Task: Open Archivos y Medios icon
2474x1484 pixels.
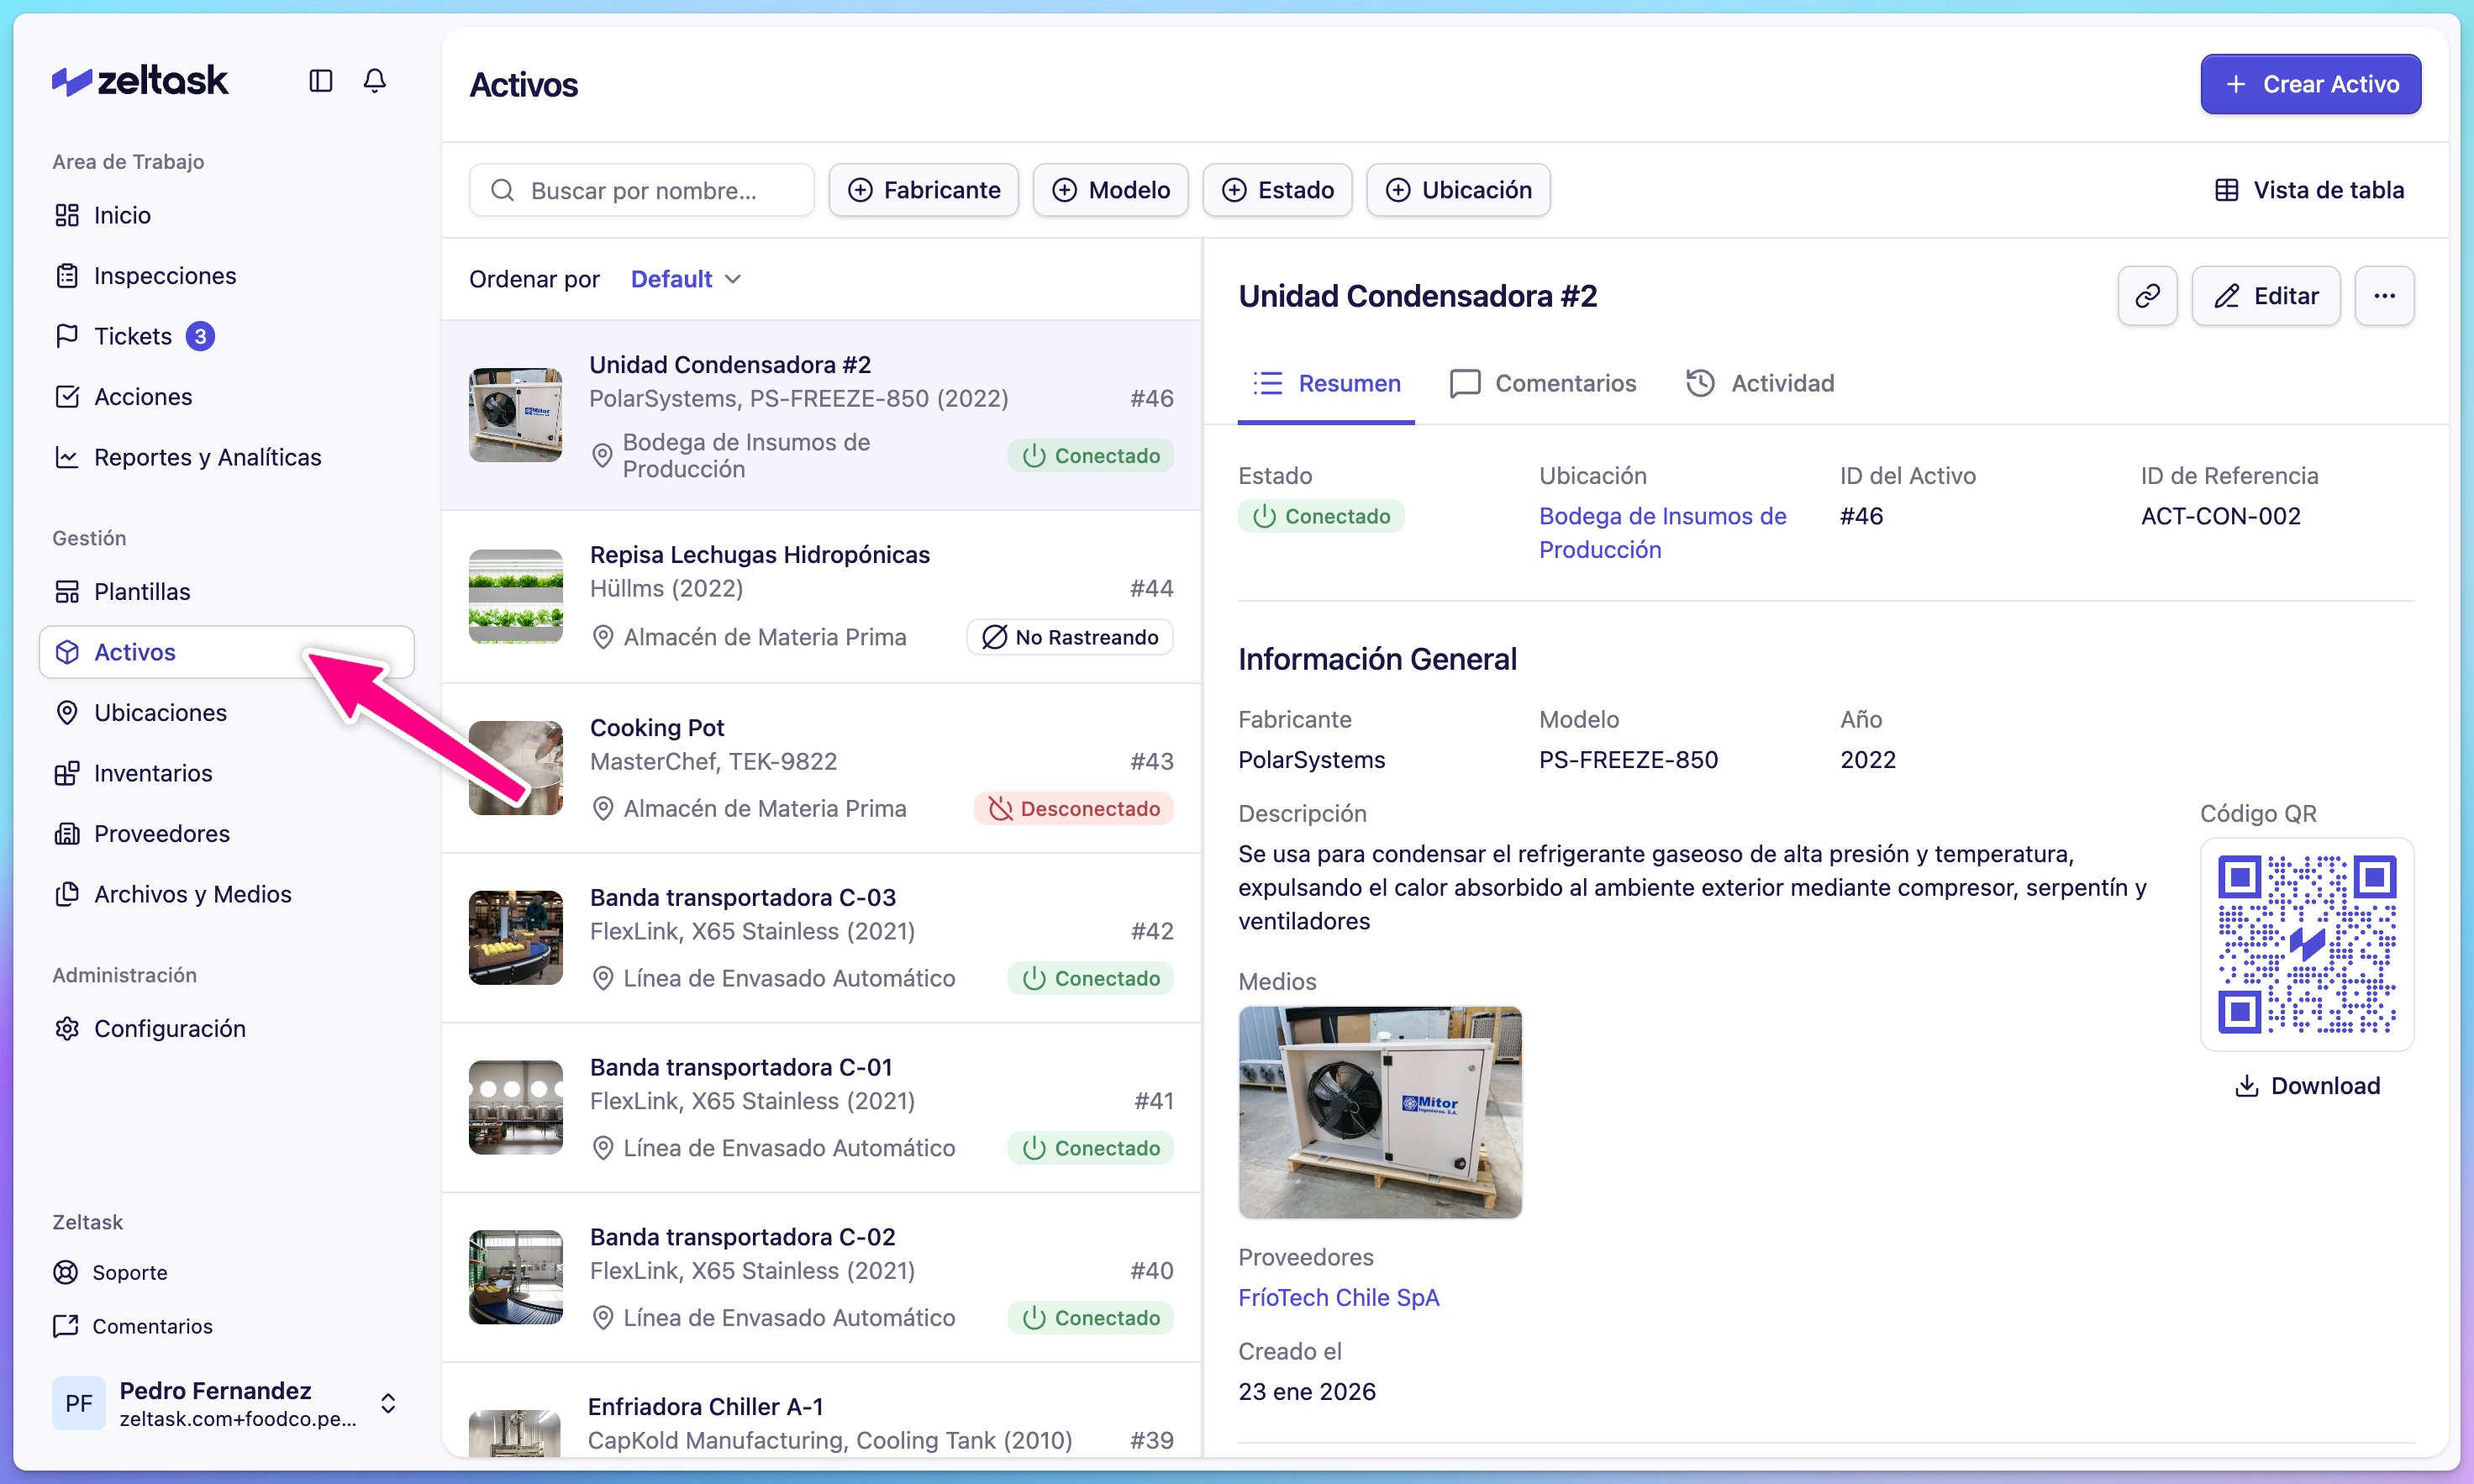Action: tap(67, 894)
